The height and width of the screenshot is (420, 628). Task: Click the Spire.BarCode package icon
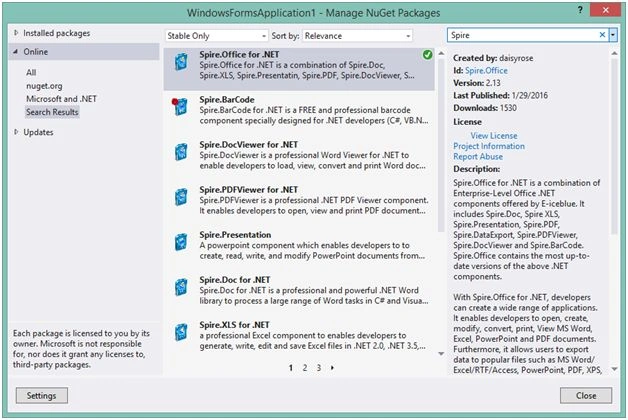[x=180, y=107]
